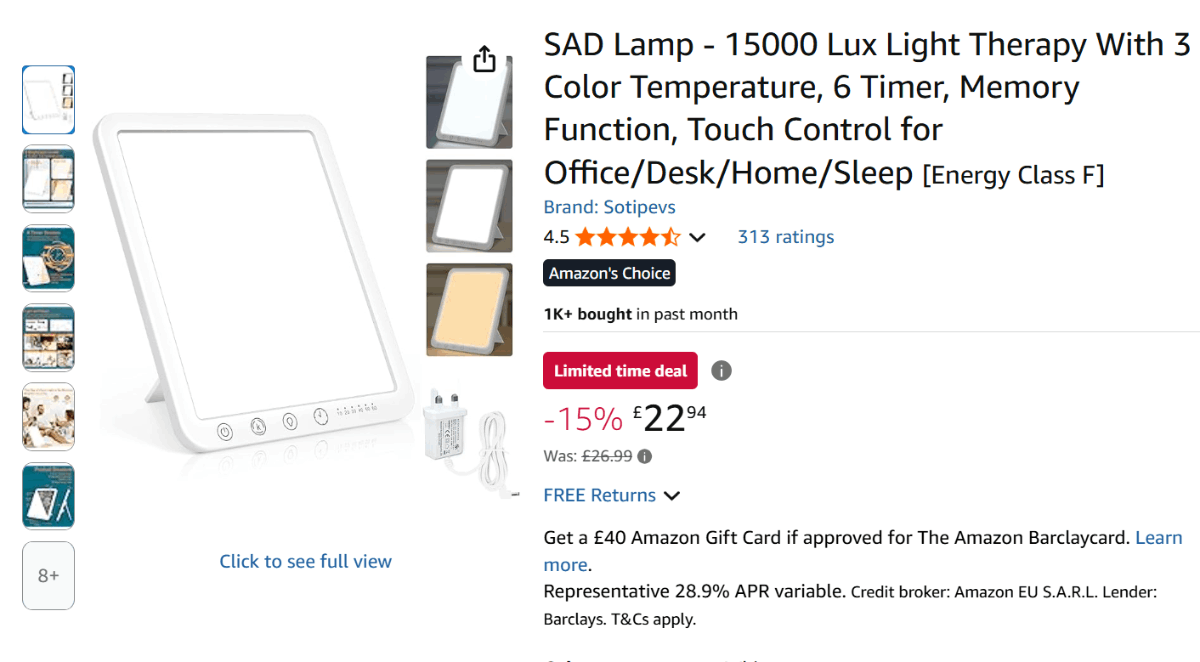Select the first lamp thumbnail image
Viewport: 1200px width, 662px height.
click(x=48, y=99)
